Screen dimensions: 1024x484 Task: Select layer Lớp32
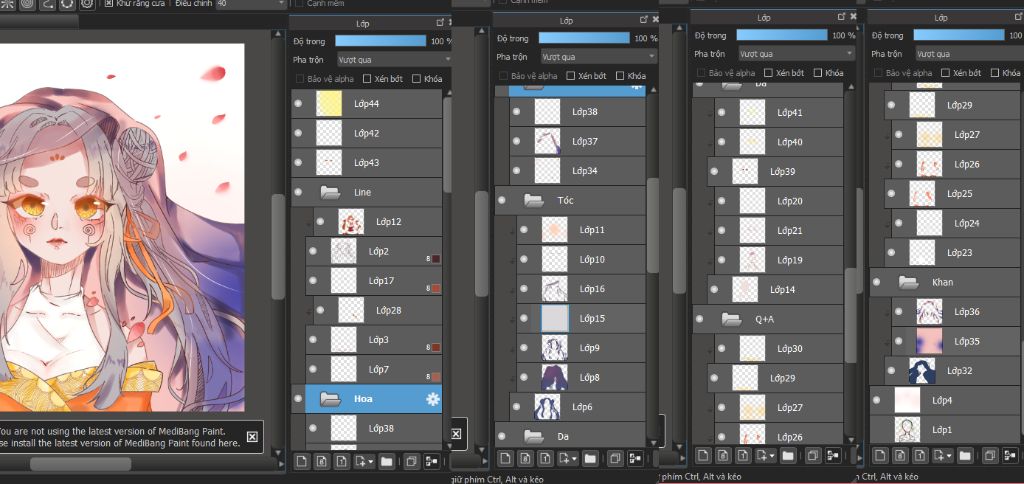point(954,370)
